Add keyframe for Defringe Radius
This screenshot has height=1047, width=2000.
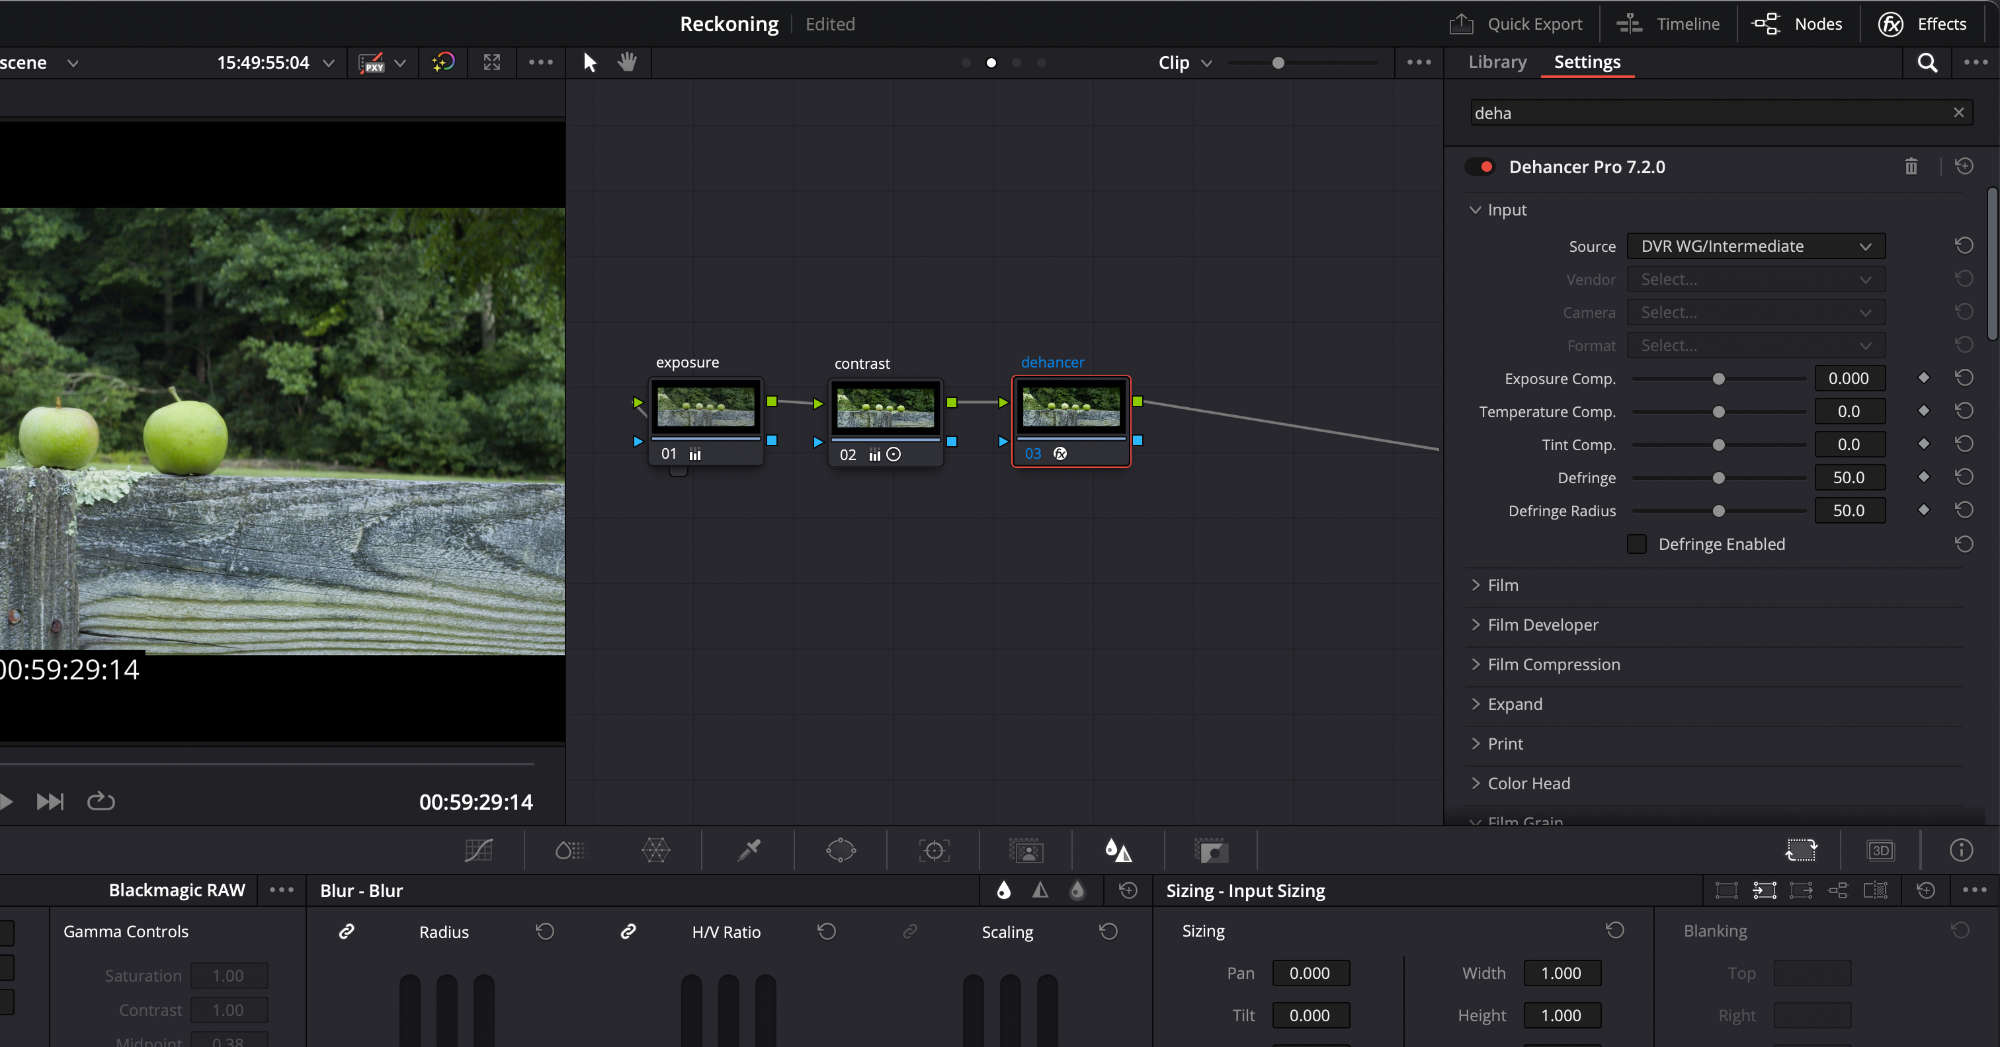click(1923, 510)
